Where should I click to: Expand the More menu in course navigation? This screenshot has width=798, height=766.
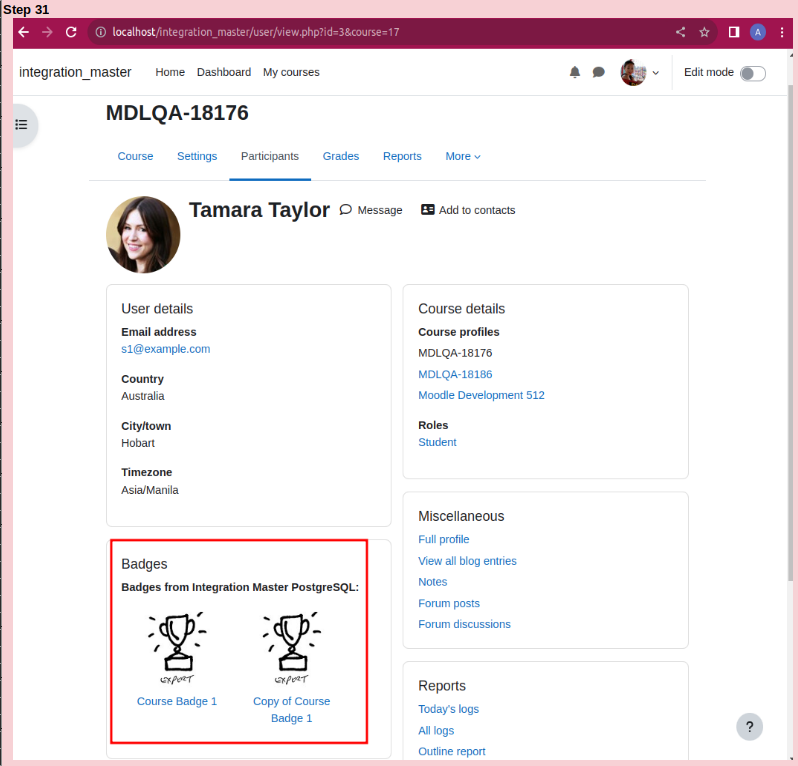463,156
